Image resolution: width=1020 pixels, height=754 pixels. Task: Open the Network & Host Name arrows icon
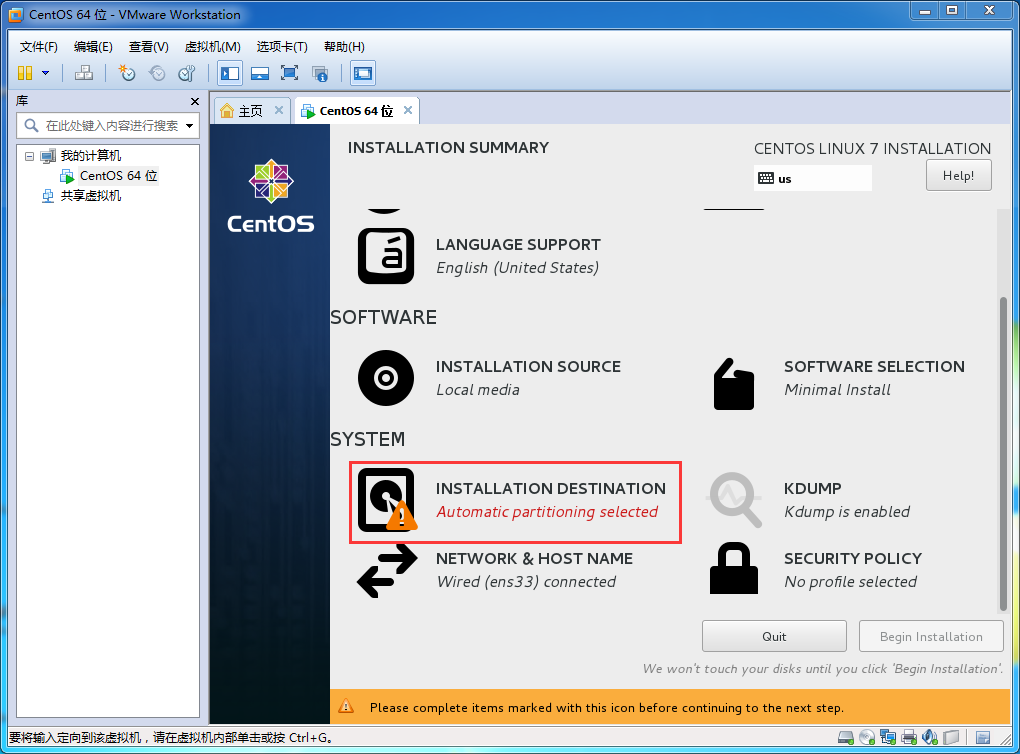tap(387, 571)
